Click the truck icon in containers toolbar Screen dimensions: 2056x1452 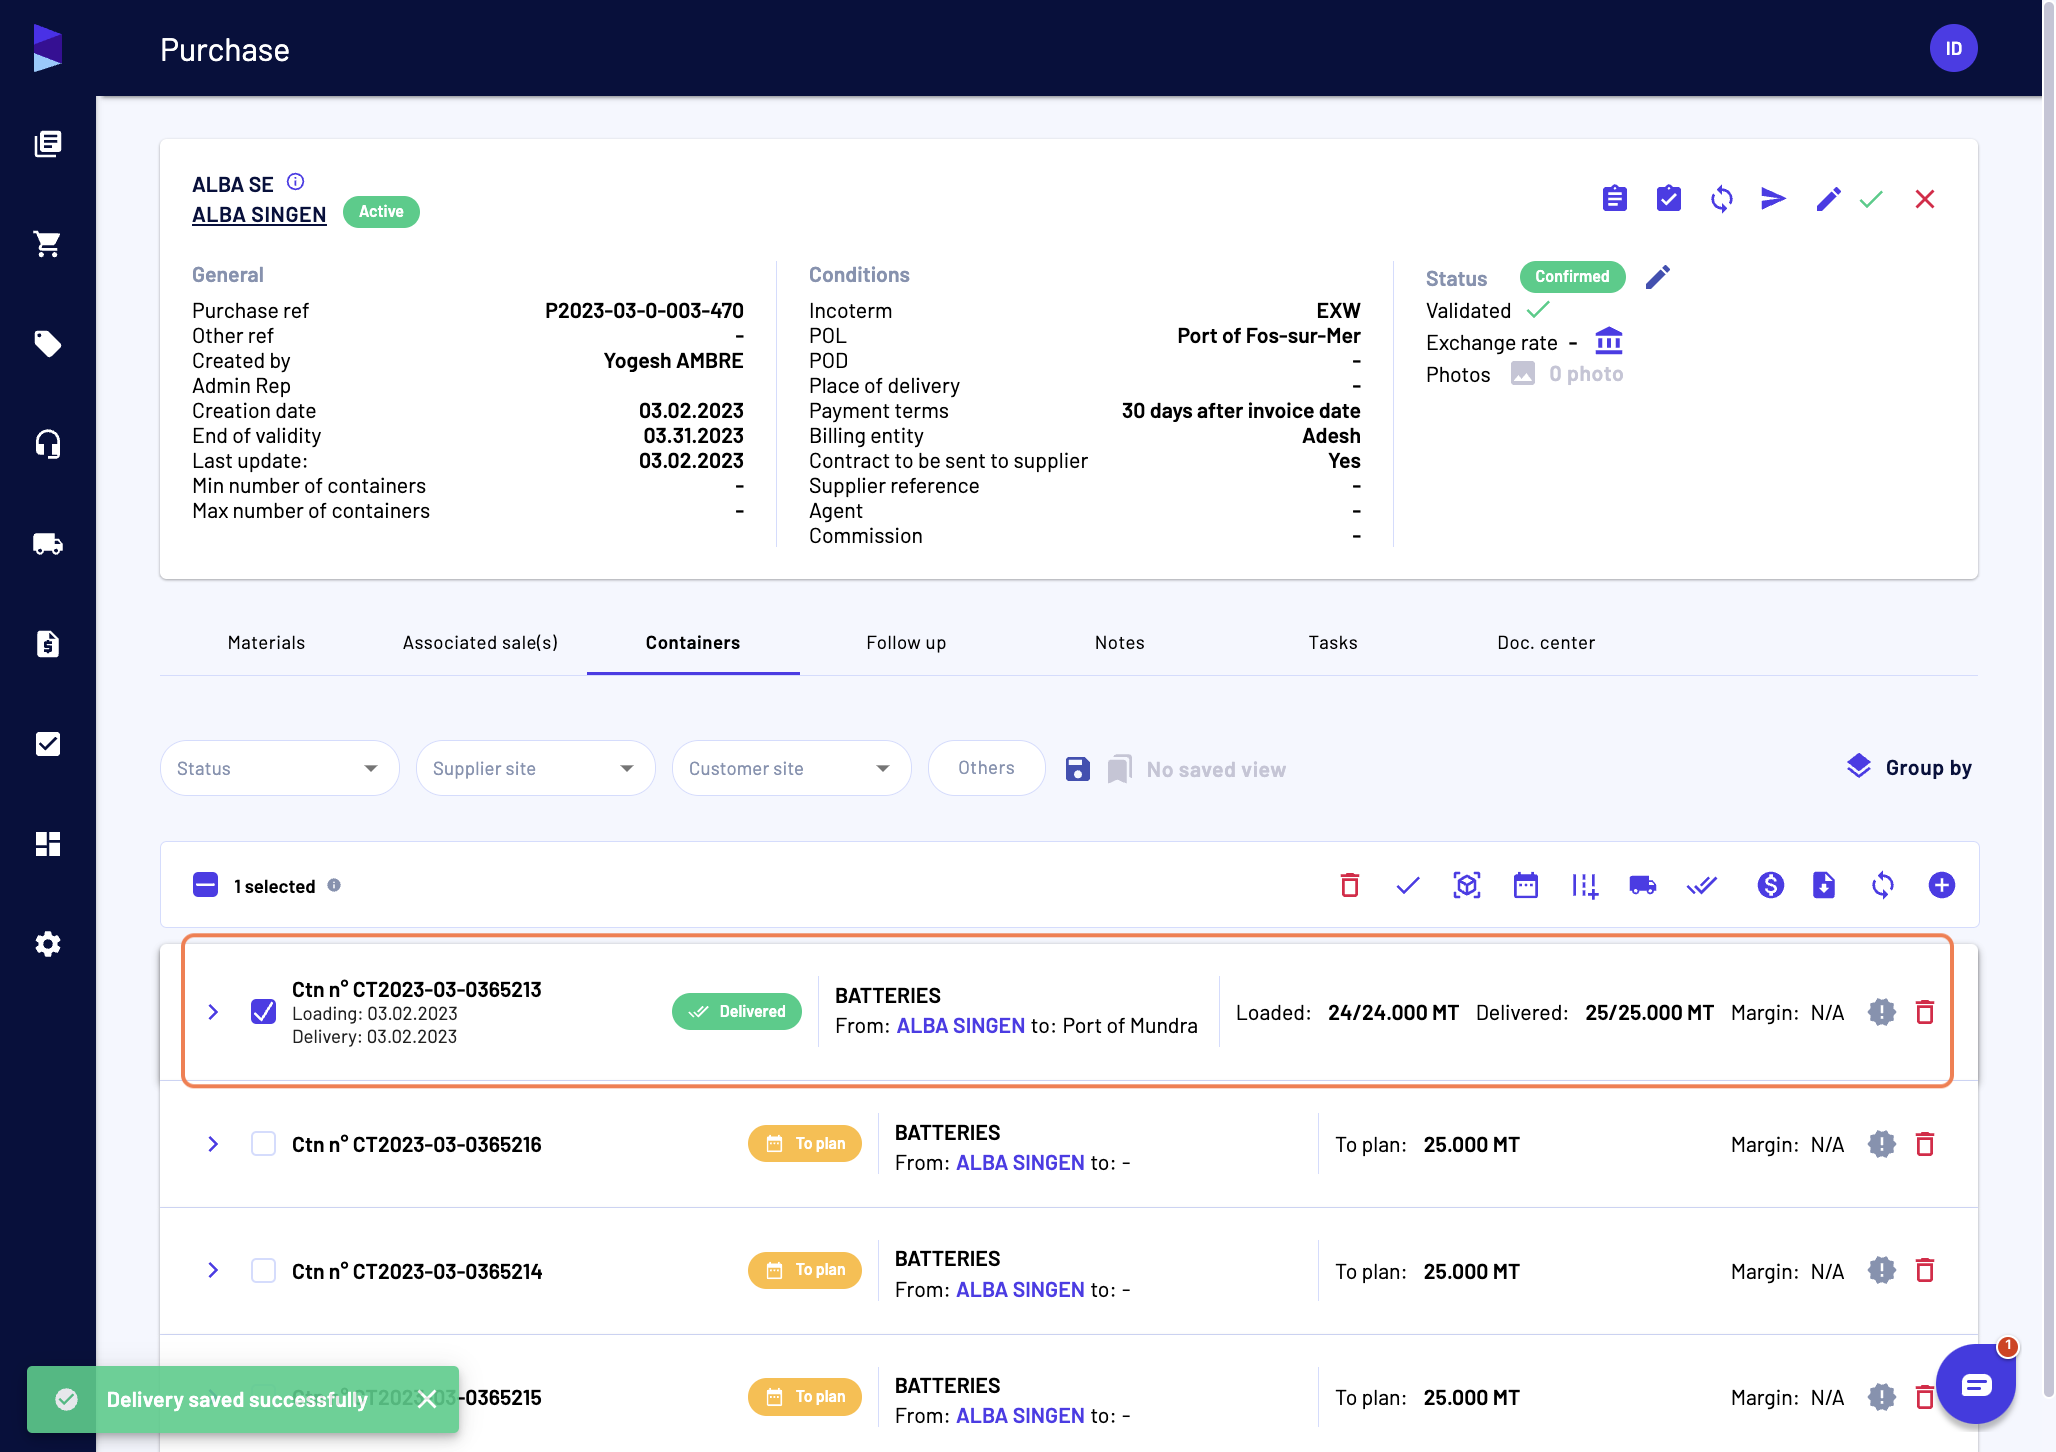tap(1642, 885)
